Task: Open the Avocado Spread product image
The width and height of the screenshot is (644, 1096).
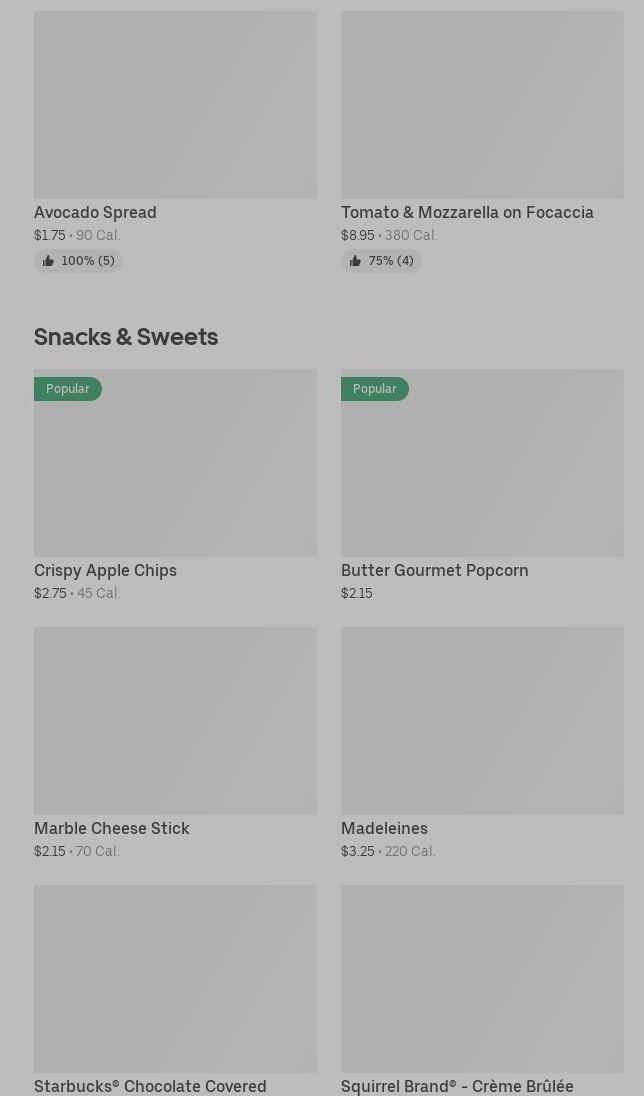Action: [x=175, y=104]
